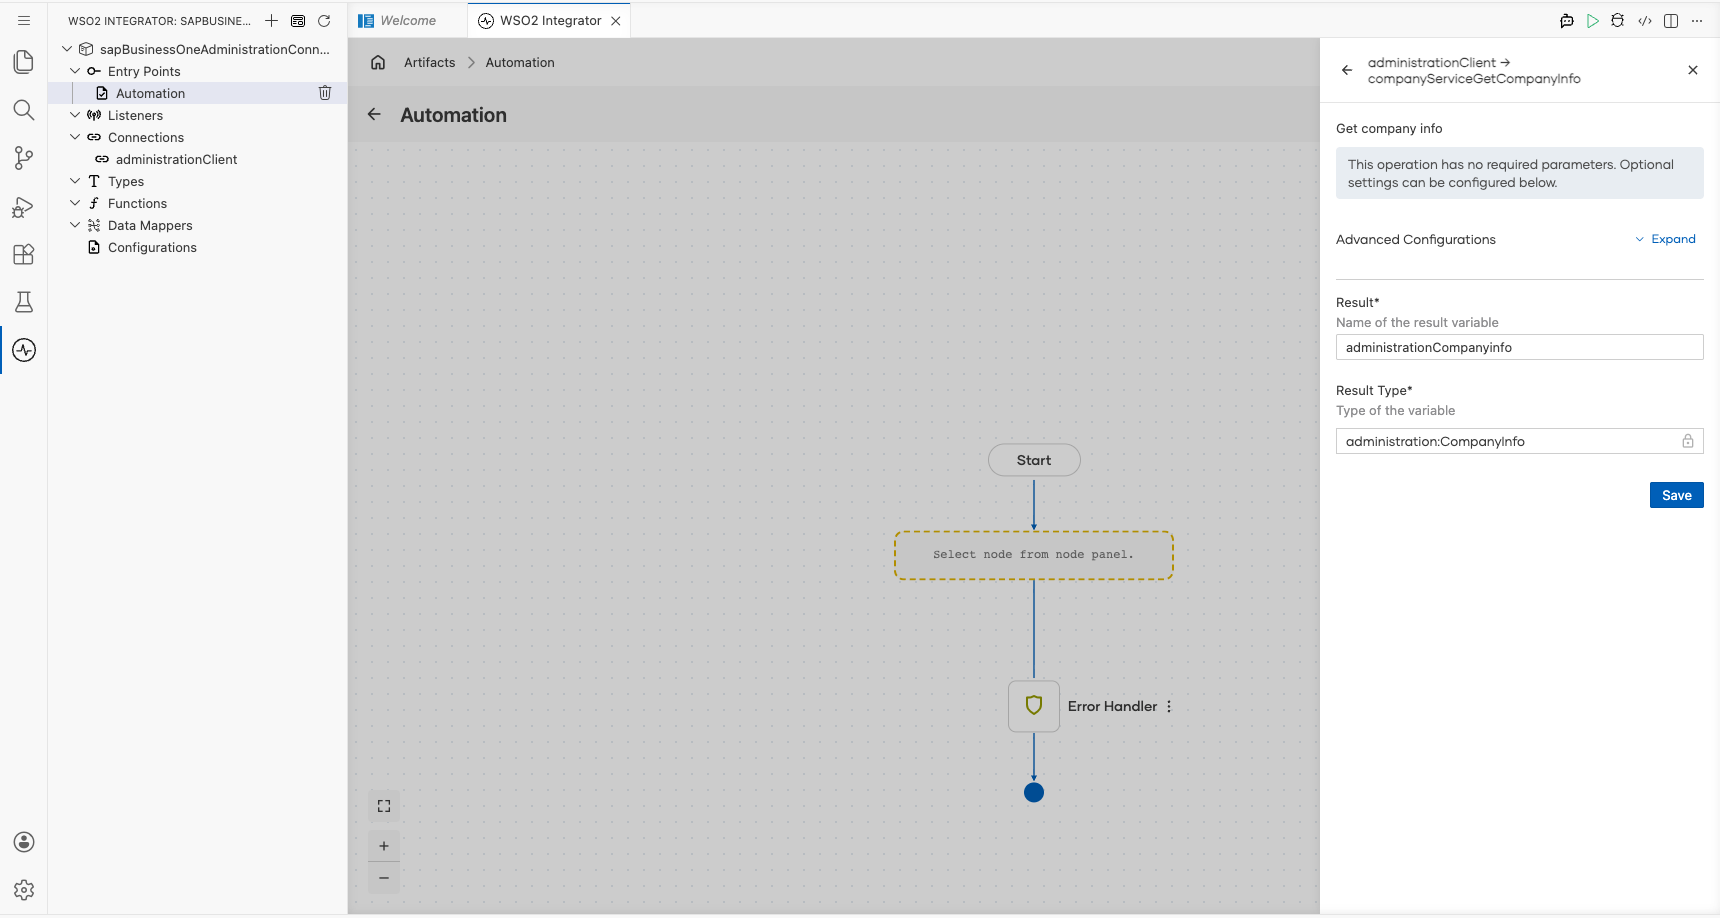This screenshot has height=918, width=1720.
Task: Click the Result Type lock icon
Action: coord(1688,441)
